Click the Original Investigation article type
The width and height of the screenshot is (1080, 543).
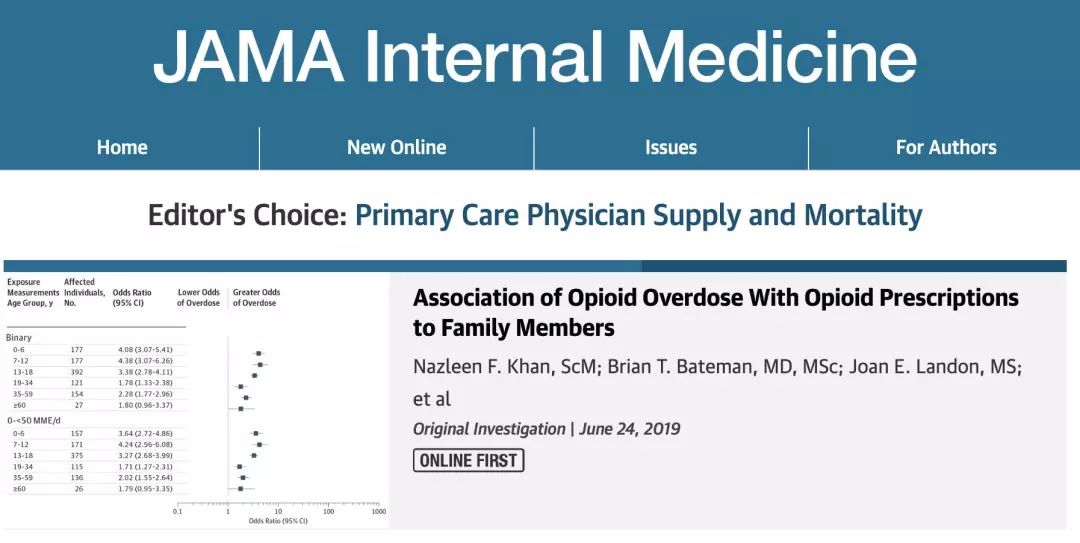coord(488,429)
